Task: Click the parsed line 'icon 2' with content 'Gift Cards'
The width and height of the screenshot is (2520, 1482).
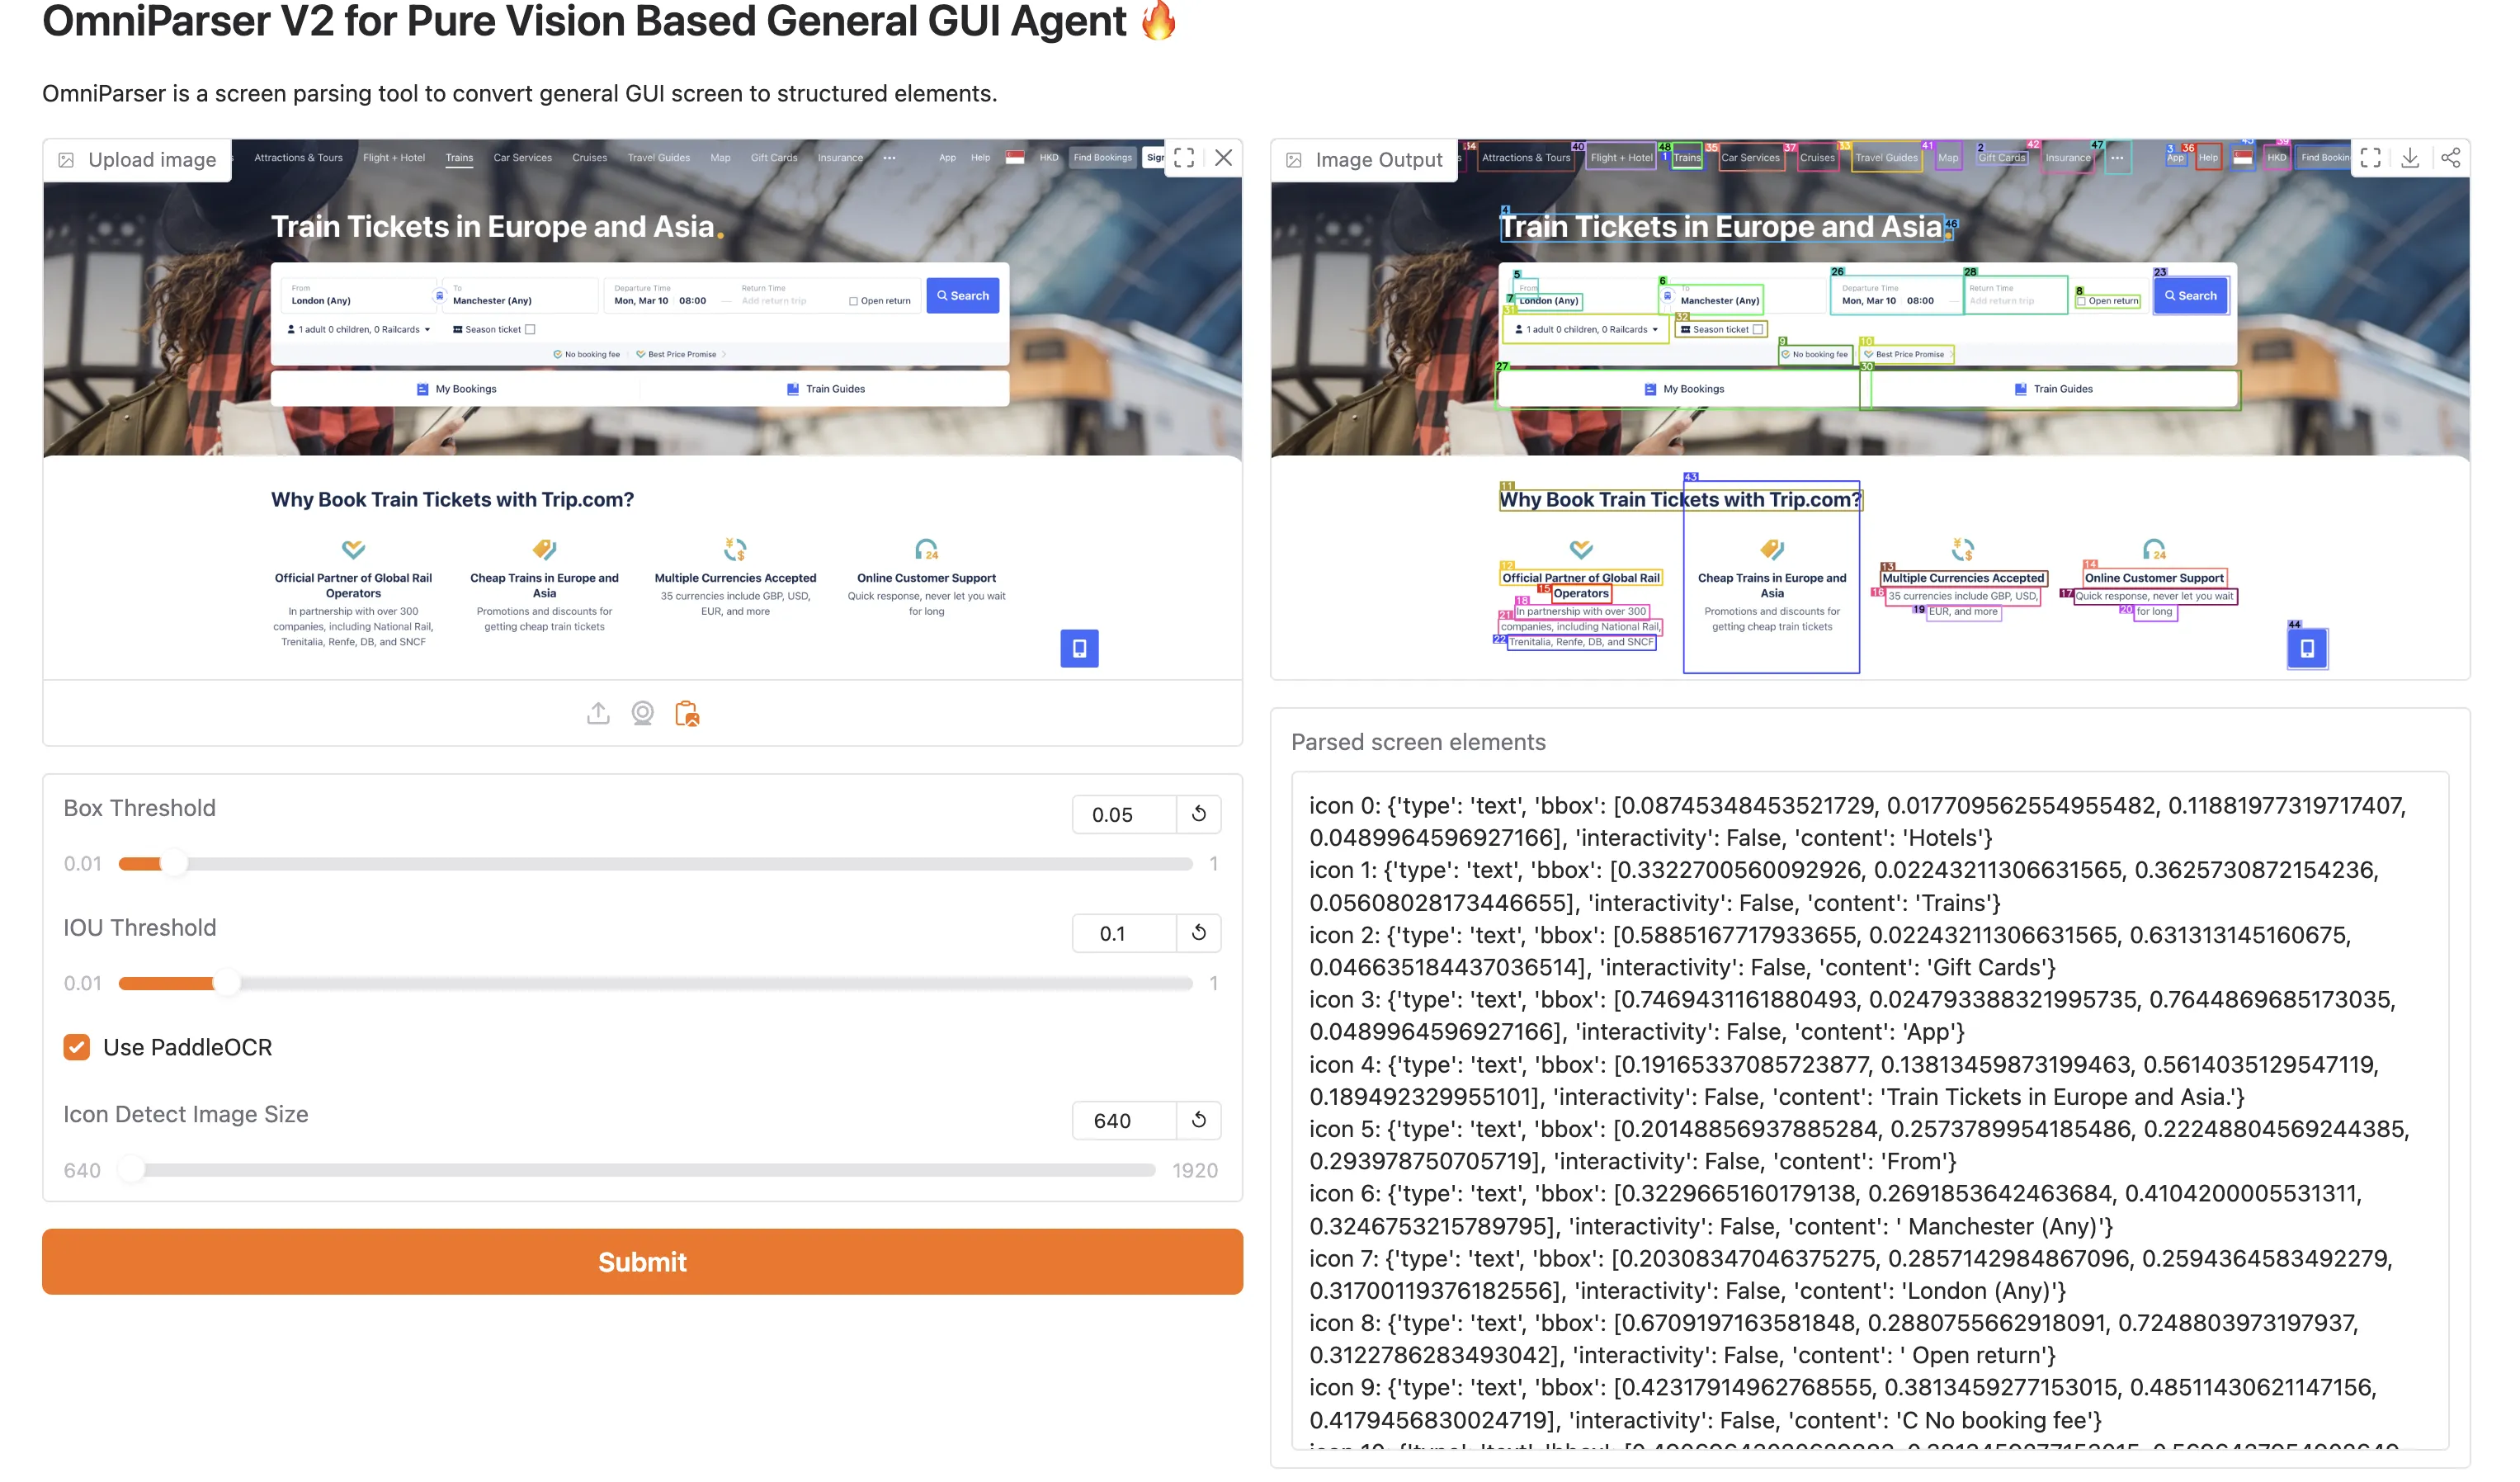Action: (1831, 951)
